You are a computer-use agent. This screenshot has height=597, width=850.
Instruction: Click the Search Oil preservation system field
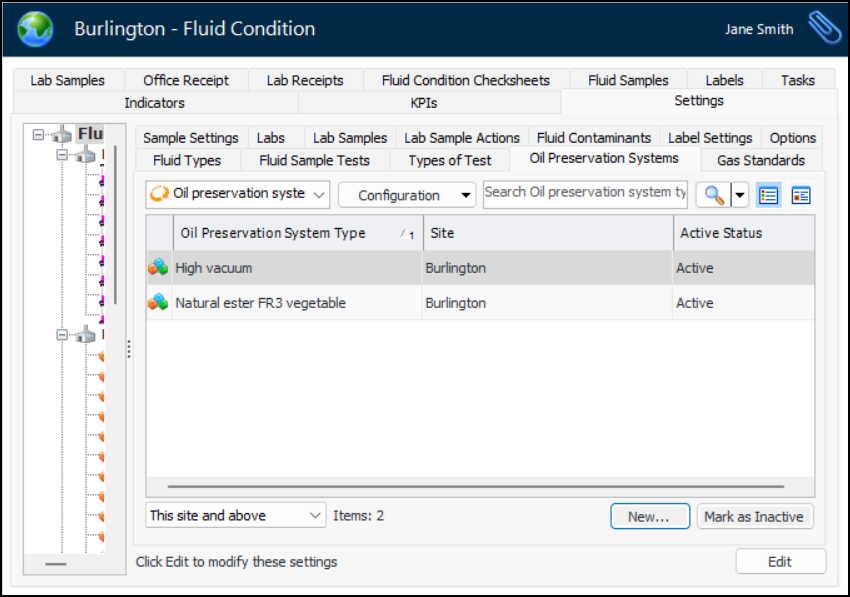point(585,193)
